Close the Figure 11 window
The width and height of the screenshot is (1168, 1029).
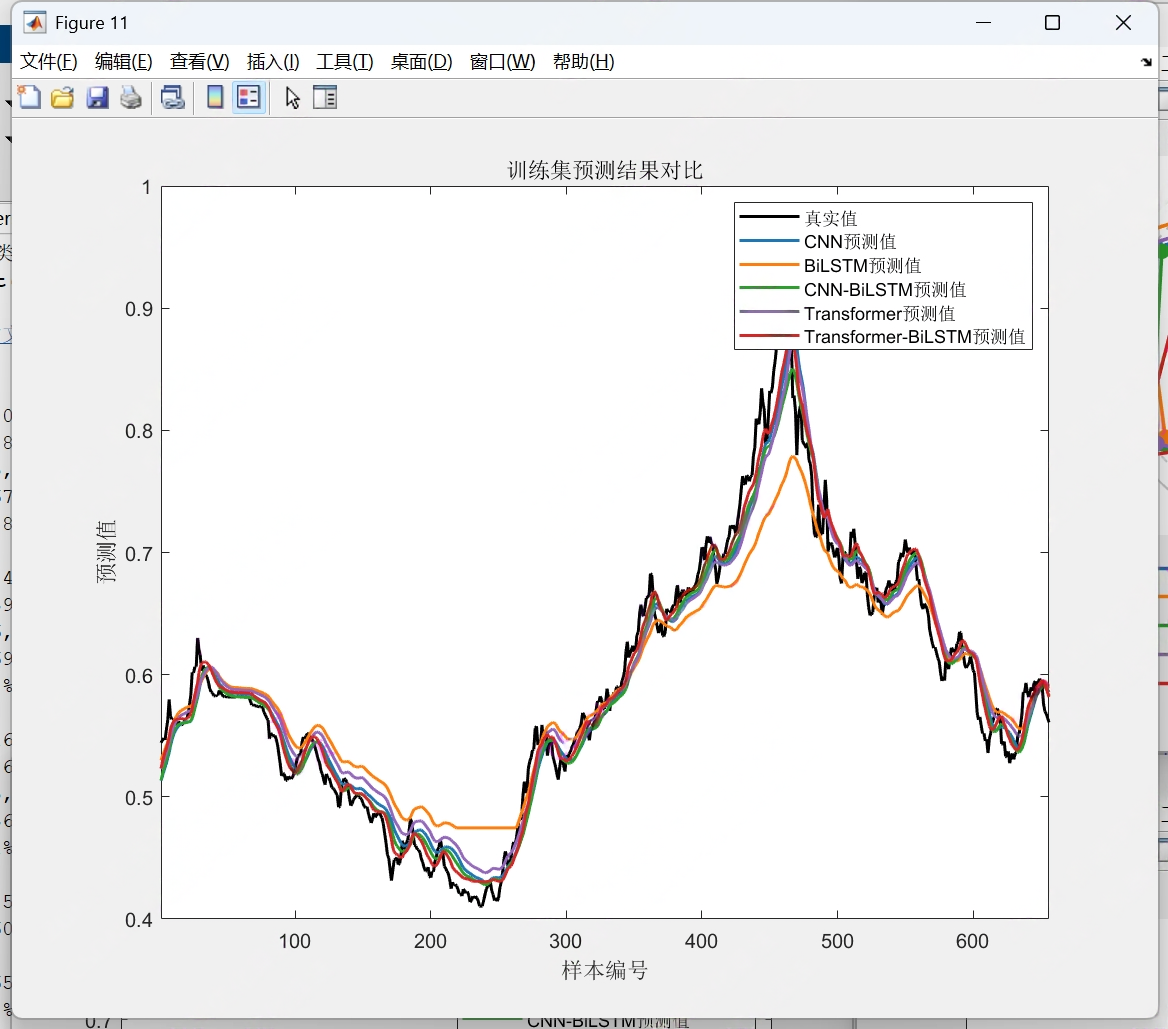[1123, 23]
